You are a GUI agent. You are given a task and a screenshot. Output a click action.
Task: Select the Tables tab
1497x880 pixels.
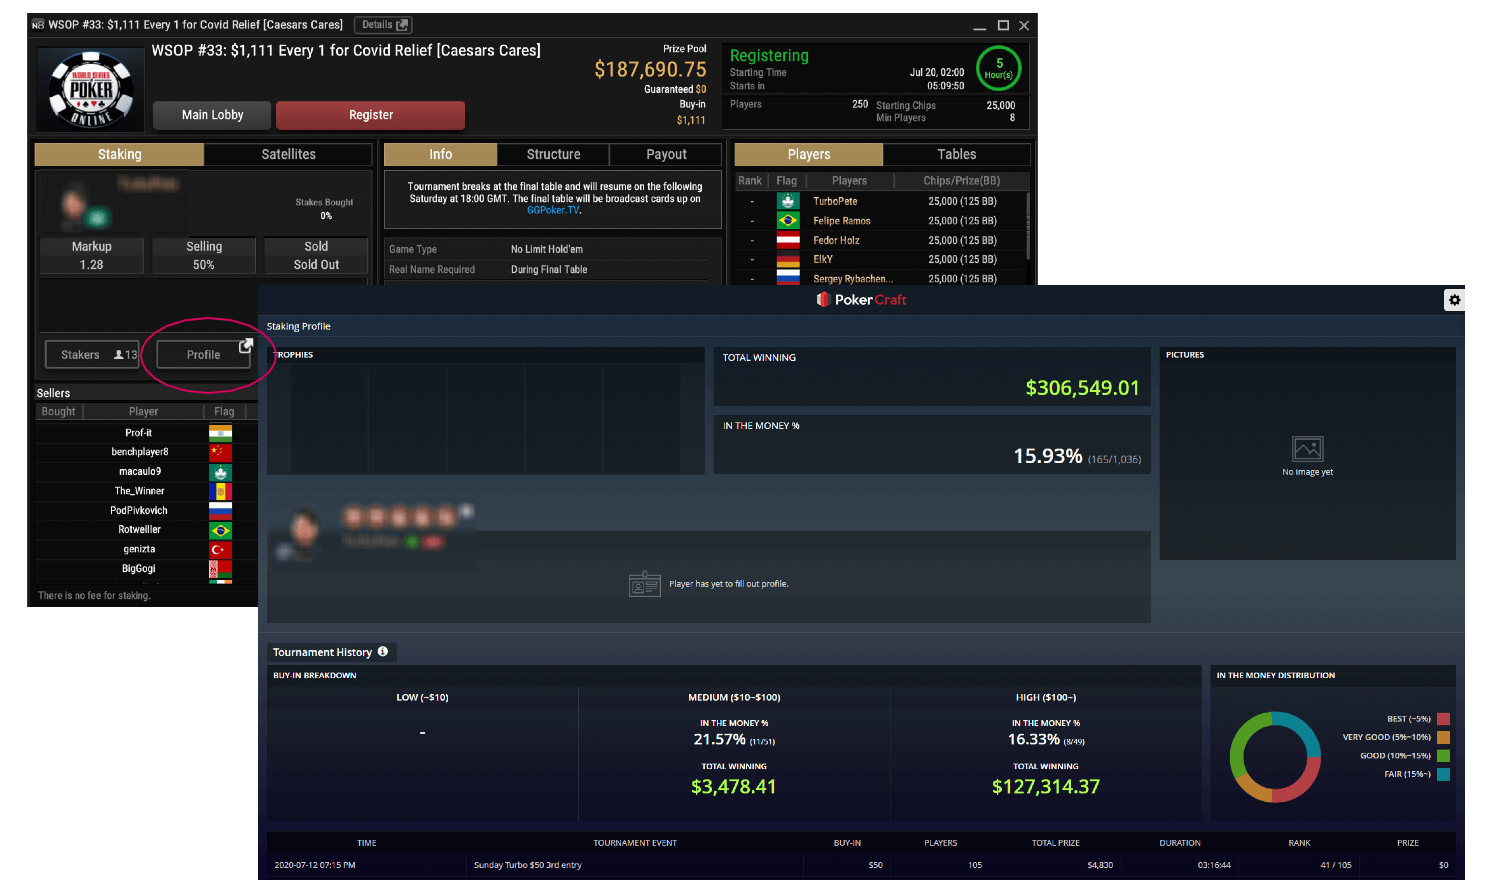coord(956,154)
